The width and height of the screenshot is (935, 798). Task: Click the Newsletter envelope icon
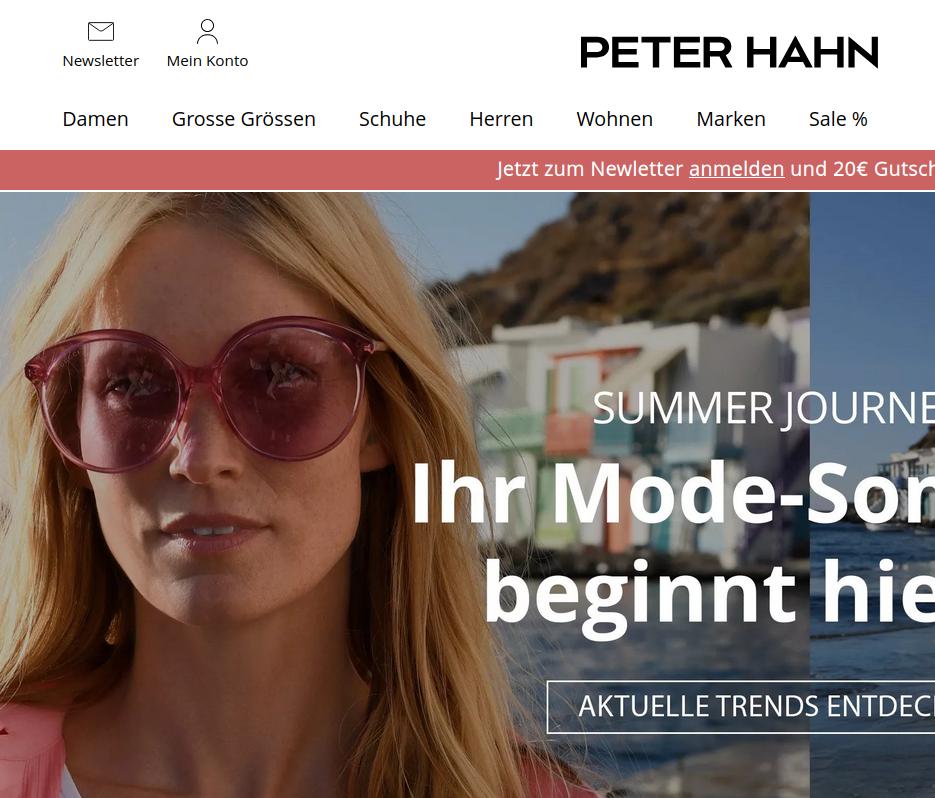point(101,31)
